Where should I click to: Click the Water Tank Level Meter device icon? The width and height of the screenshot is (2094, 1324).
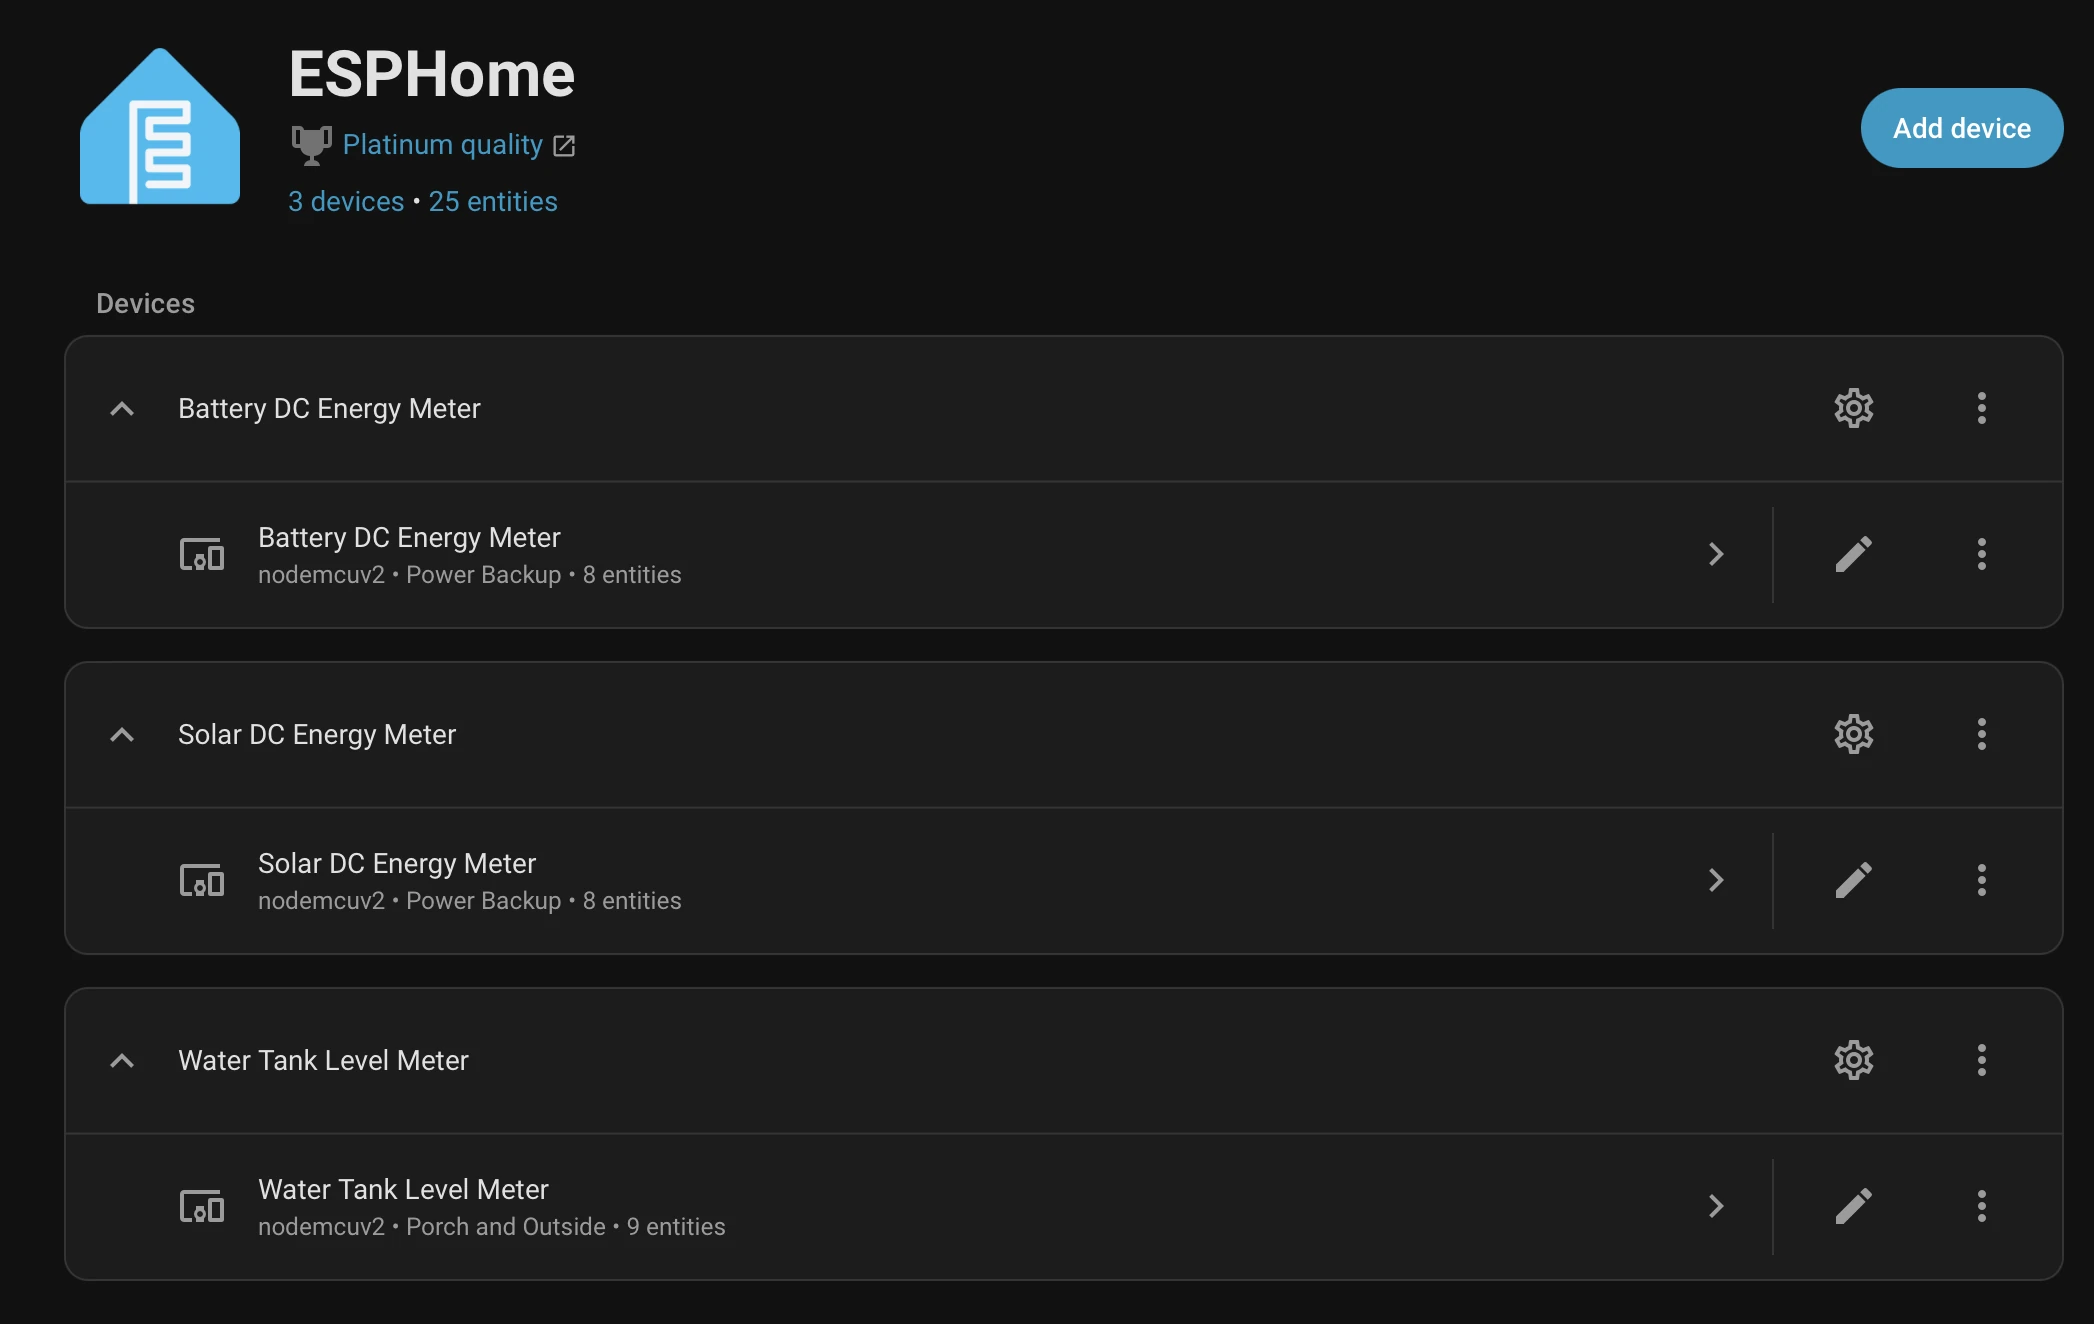click(201, 1206)
